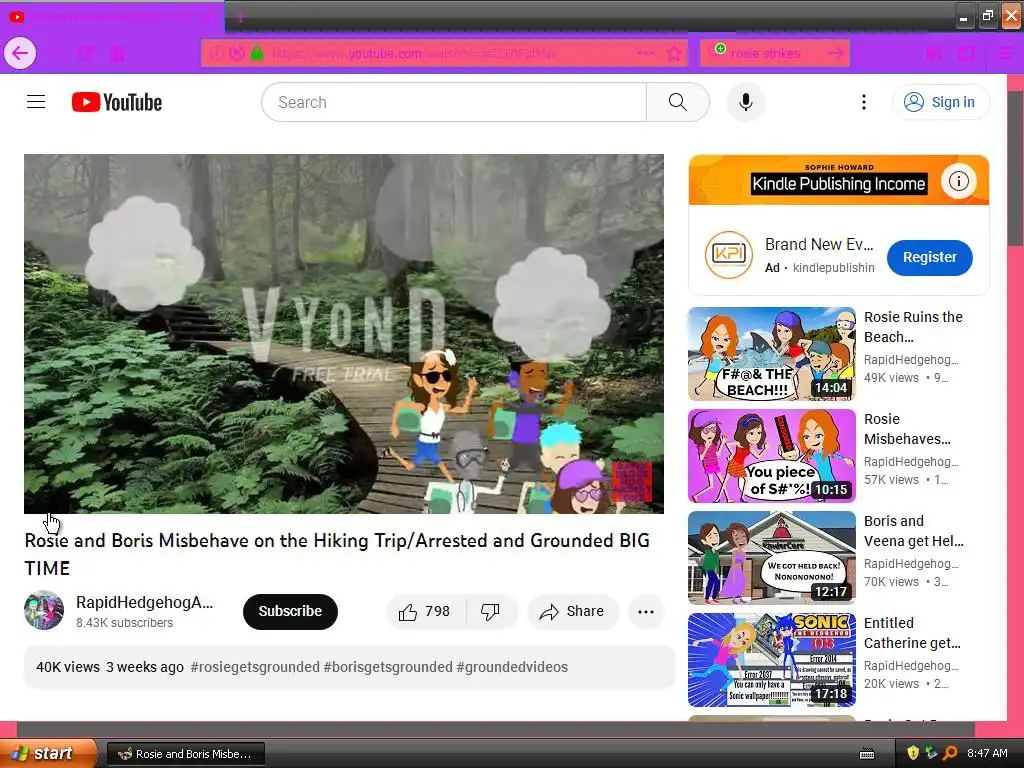Click the yellow security shield tray icon
The image size is (1024, 768).
[912, 753]
